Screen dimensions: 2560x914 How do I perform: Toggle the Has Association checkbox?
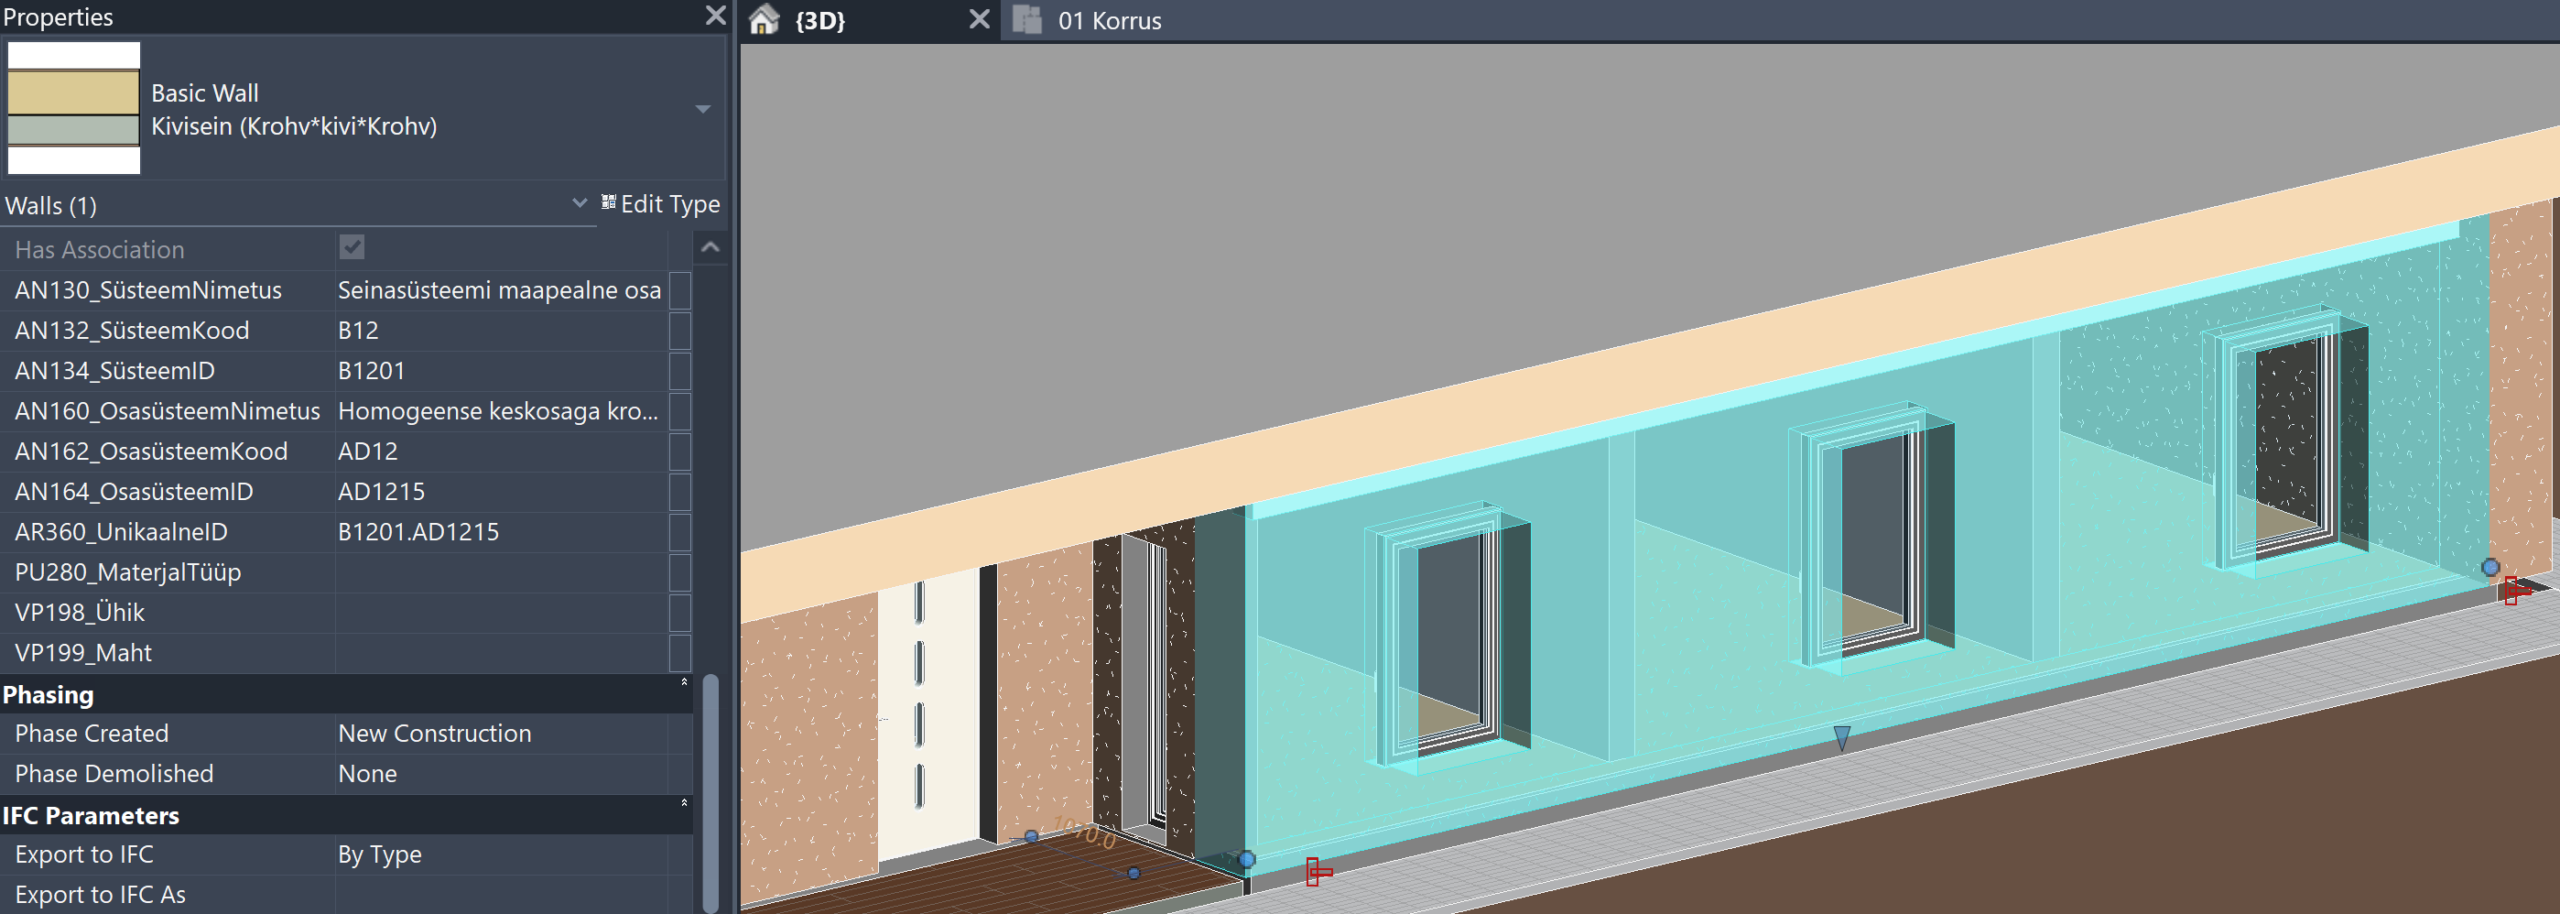[x=352, y=248]
